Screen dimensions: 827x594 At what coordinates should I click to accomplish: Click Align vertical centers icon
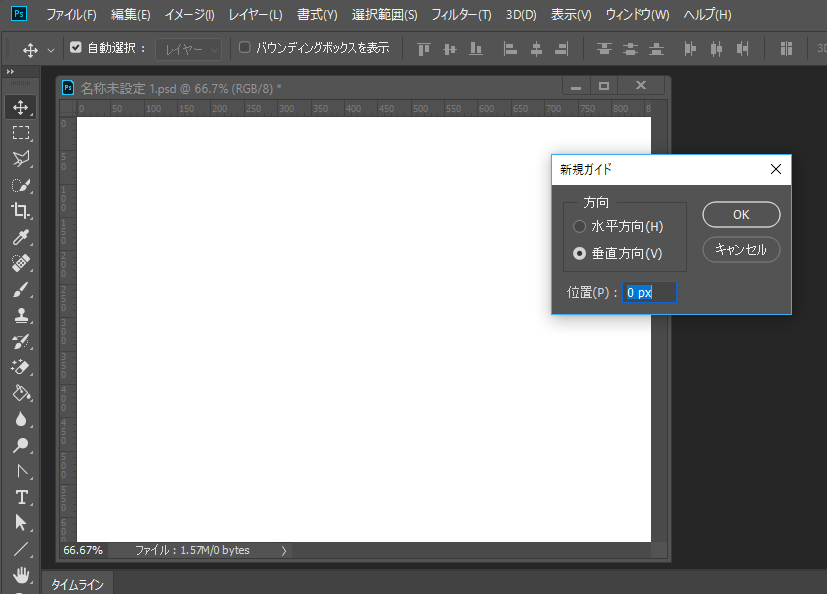pyautogui.click(x=449, y=49)
